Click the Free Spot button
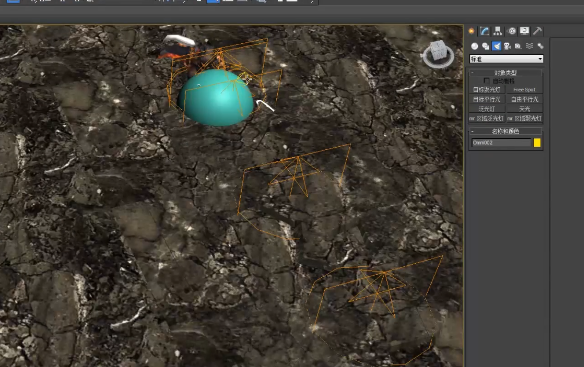584x367 pixels. tap(524, 89)
